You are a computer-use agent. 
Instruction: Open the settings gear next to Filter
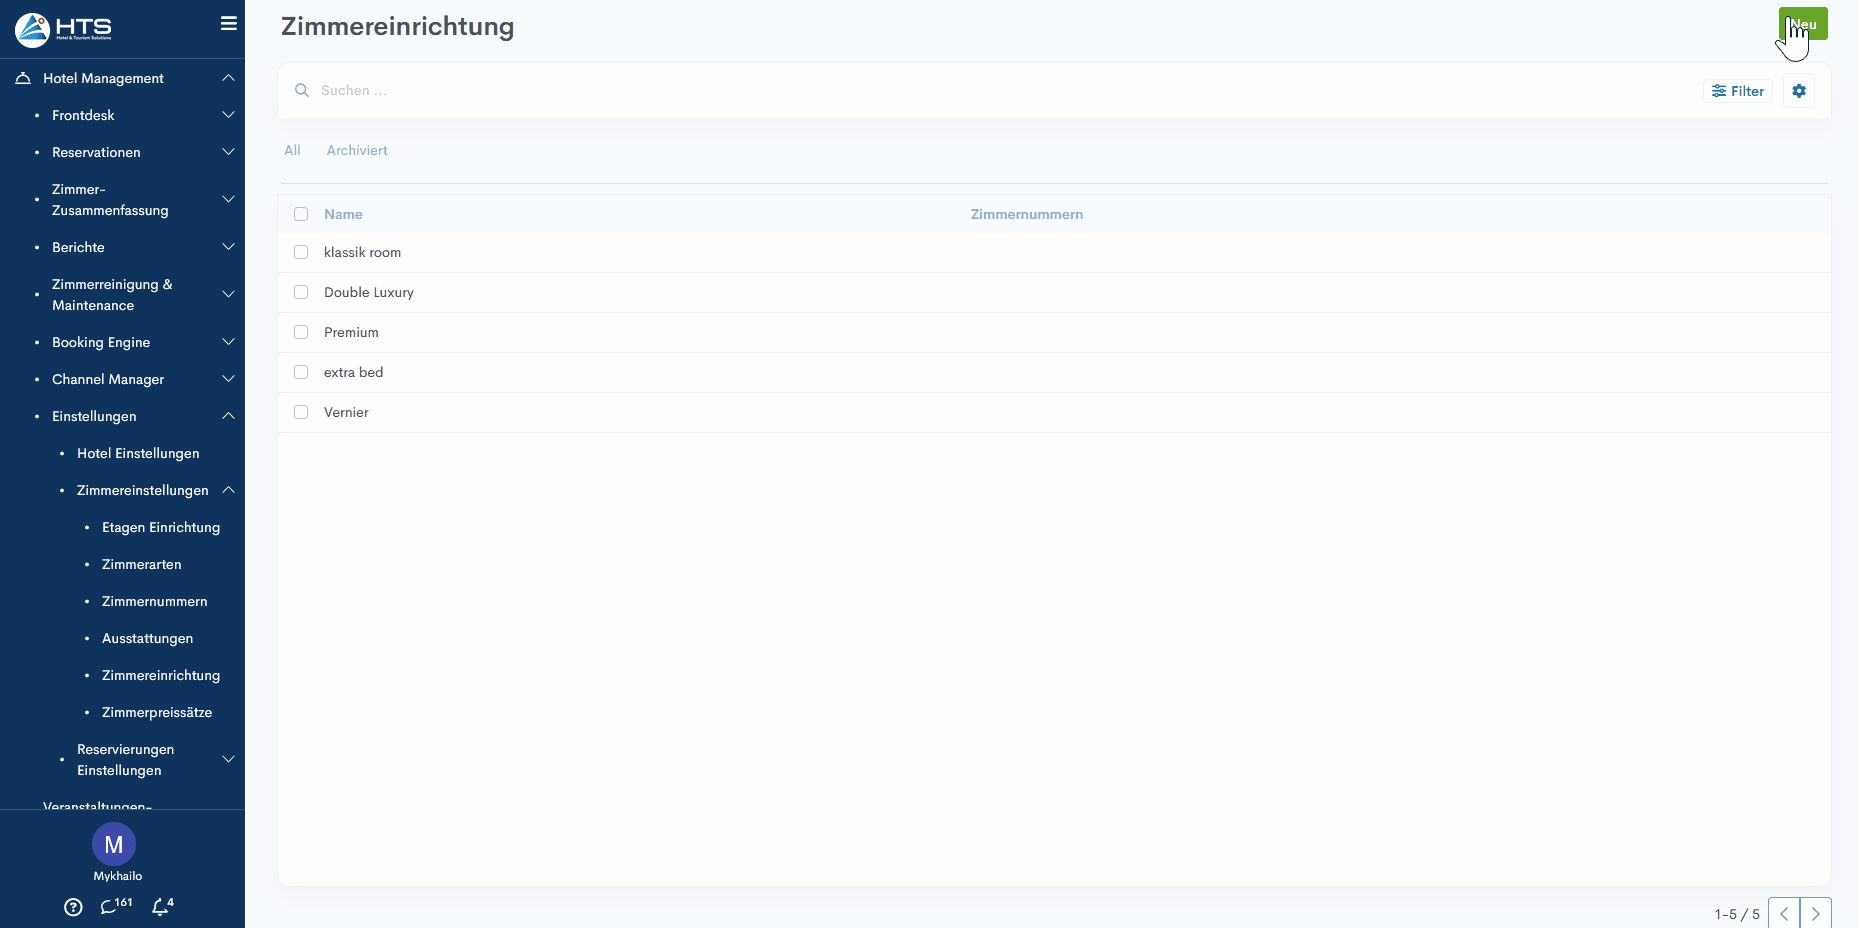[1799, 91]
